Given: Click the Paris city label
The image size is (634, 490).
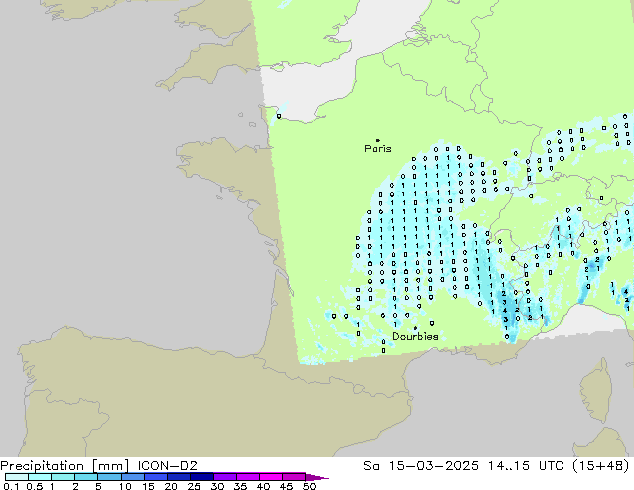Looking at the screenshot, I should tap(378, 149).
